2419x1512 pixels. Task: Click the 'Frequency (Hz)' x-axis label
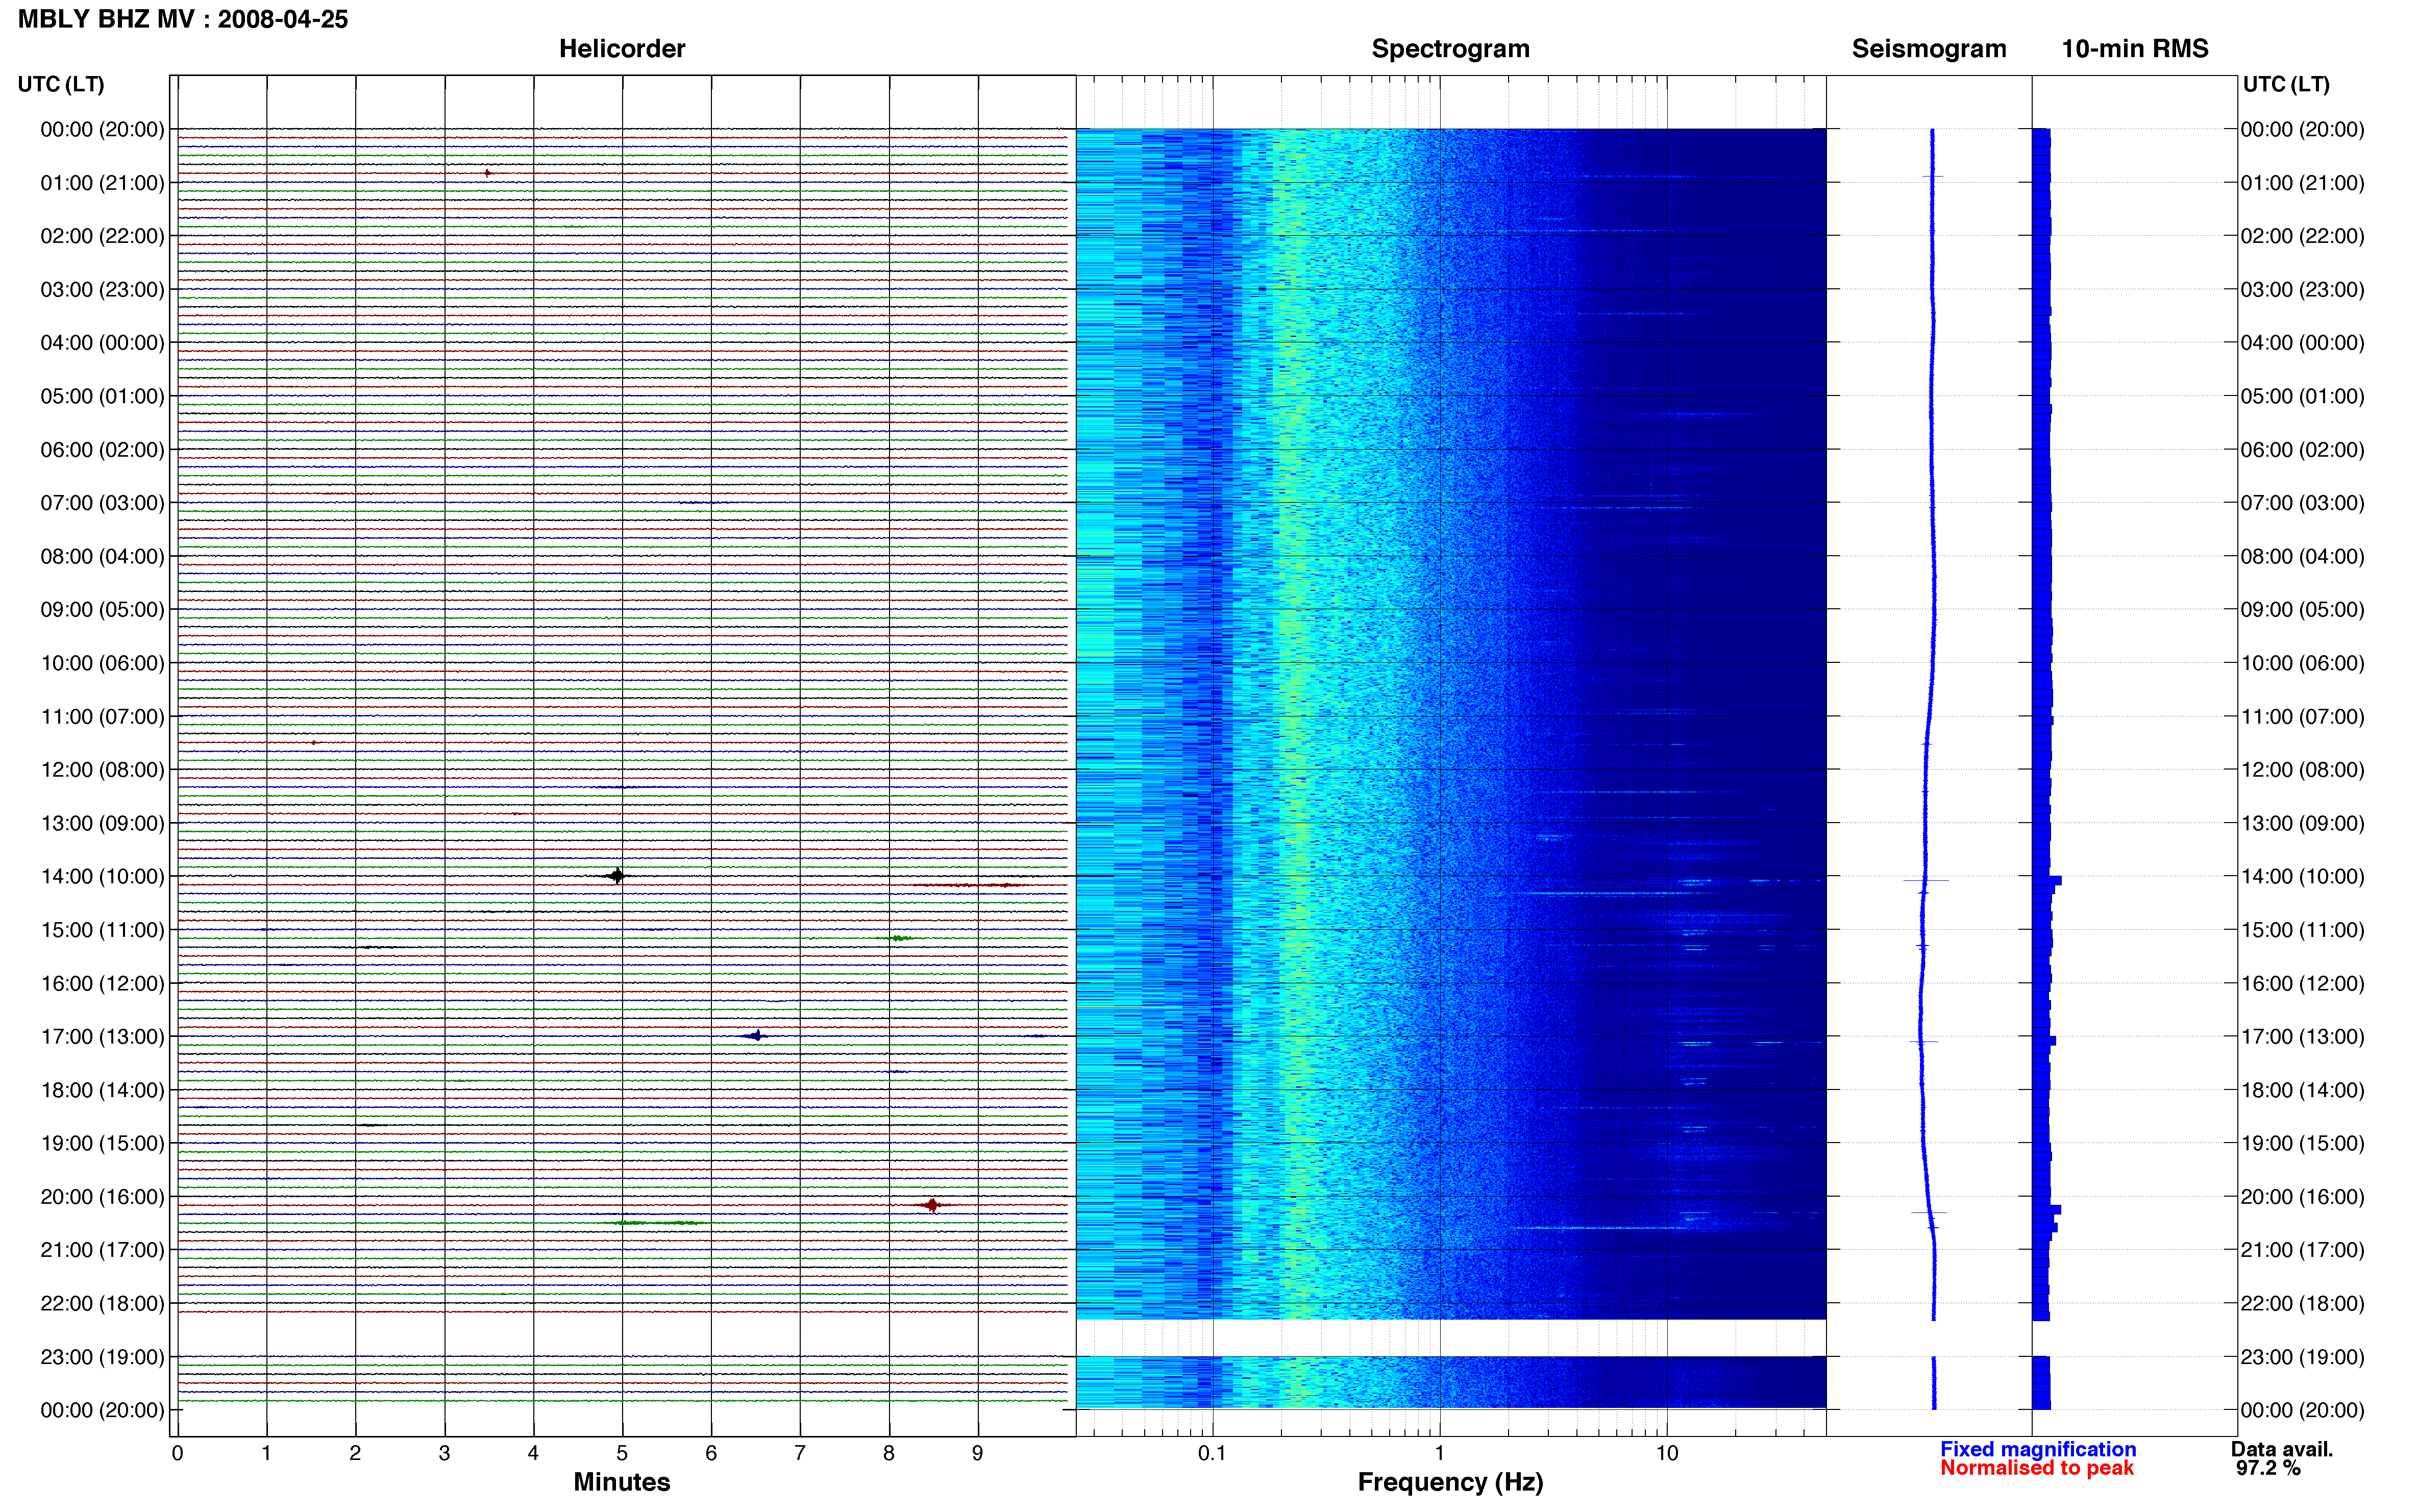[1450, 1482]
